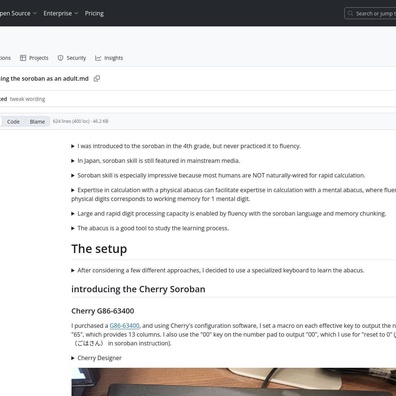Click 'Cherry G86-63400' heading

coord(103,311)
